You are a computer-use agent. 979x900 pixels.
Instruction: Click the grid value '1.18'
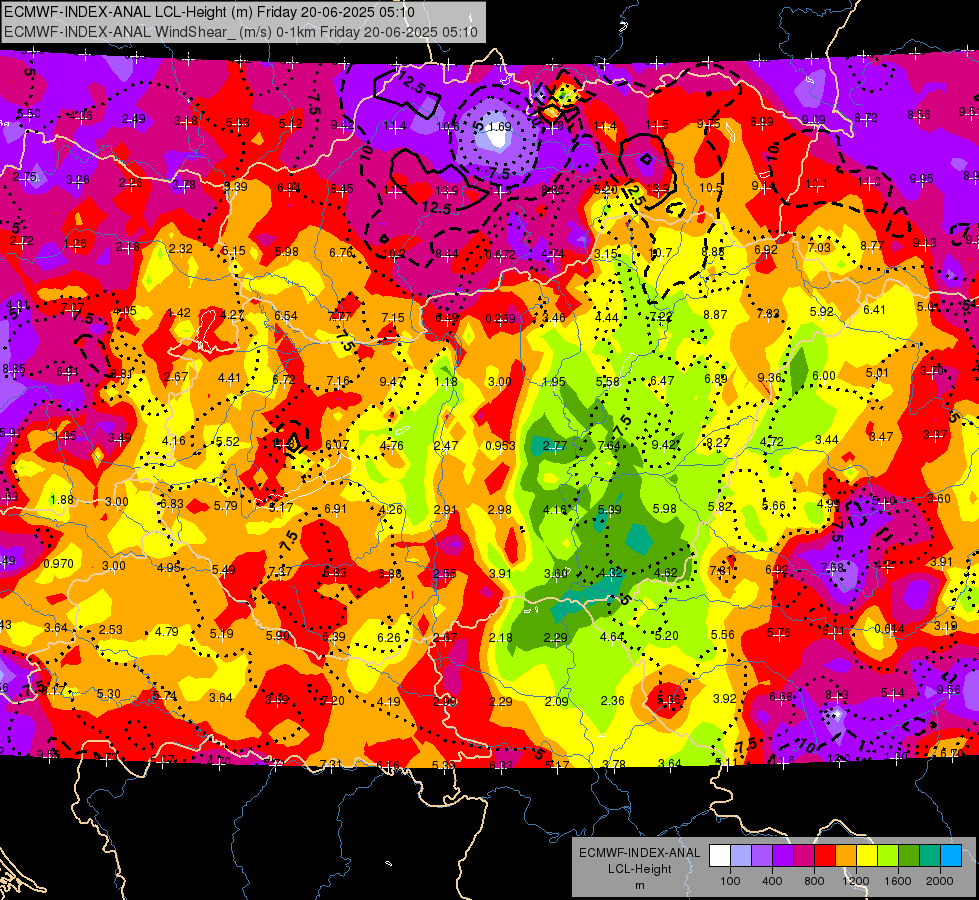click(446, 381)
